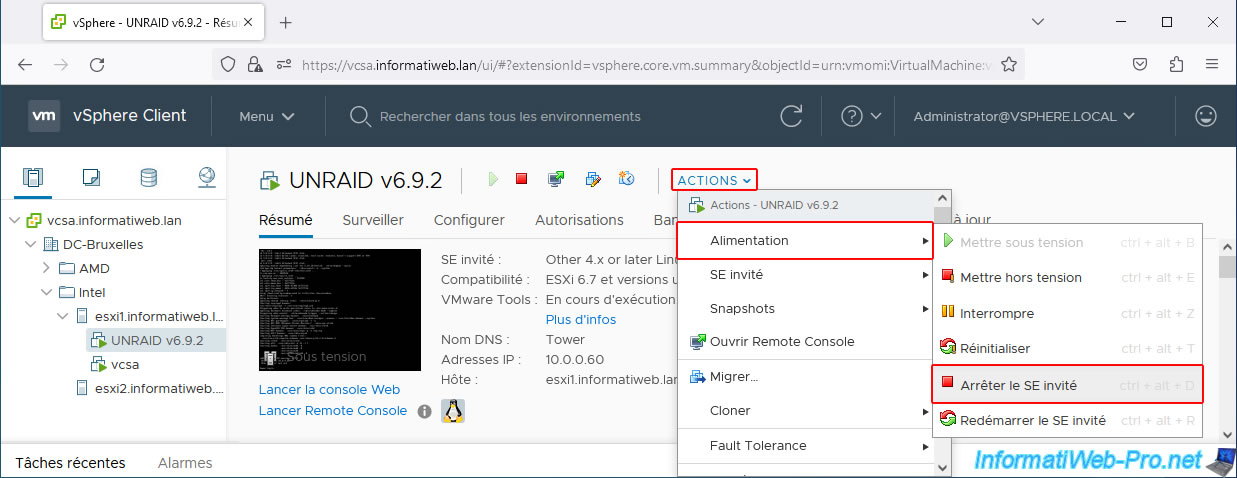Click the green power-on icon in VM toolbar
Image resolution: width=1237 pixels, height=478 pixels.
[492, 179]
